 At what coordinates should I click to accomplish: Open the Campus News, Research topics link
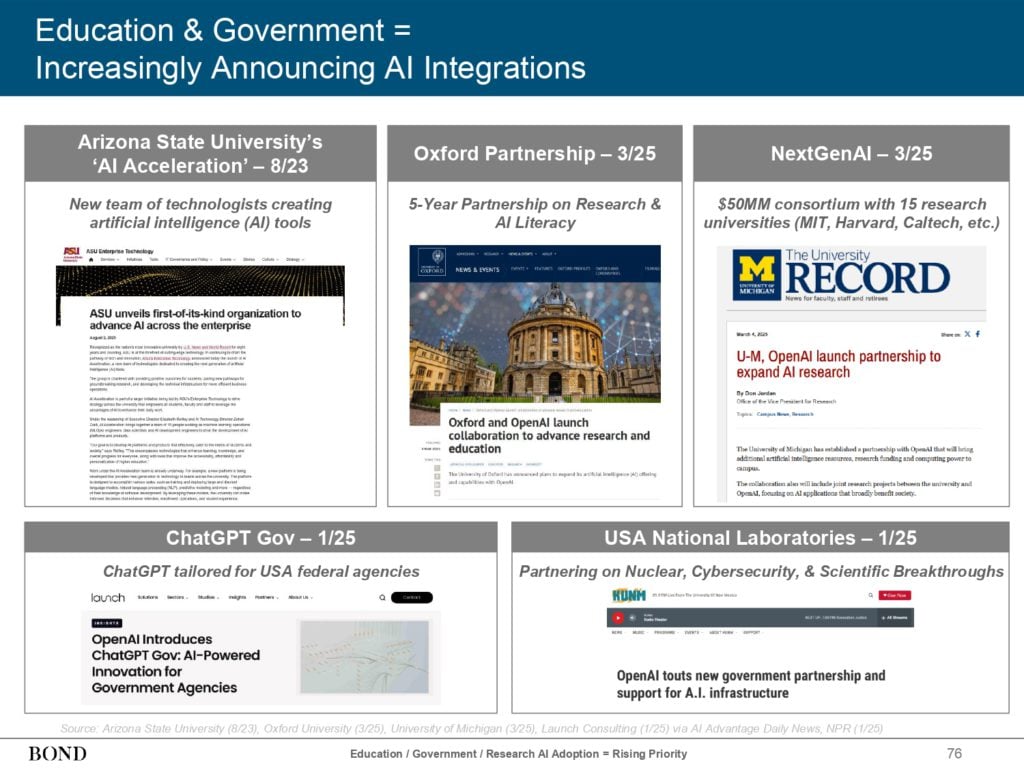pyautogui.click(x=784, y=414)
